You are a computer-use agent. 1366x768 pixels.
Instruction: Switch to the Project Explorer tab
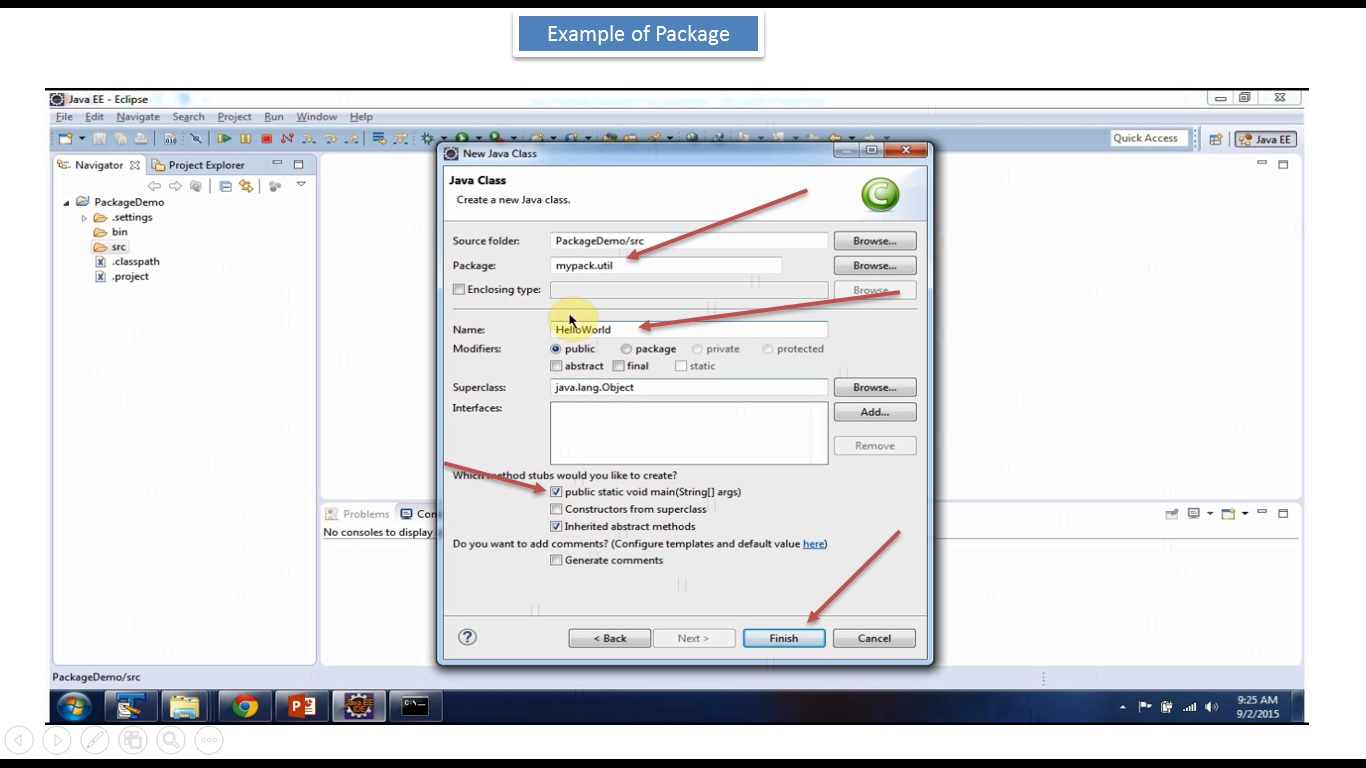point(198,165)
